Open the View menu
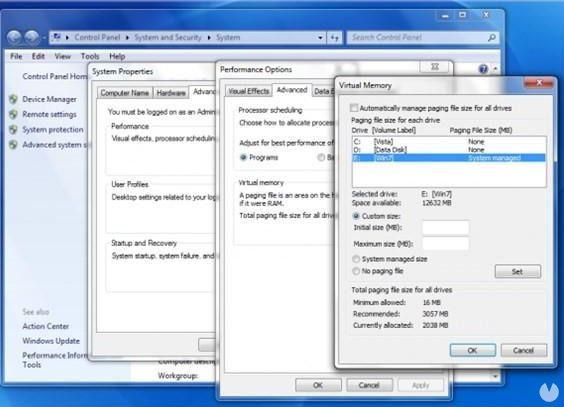 (63, 56)
